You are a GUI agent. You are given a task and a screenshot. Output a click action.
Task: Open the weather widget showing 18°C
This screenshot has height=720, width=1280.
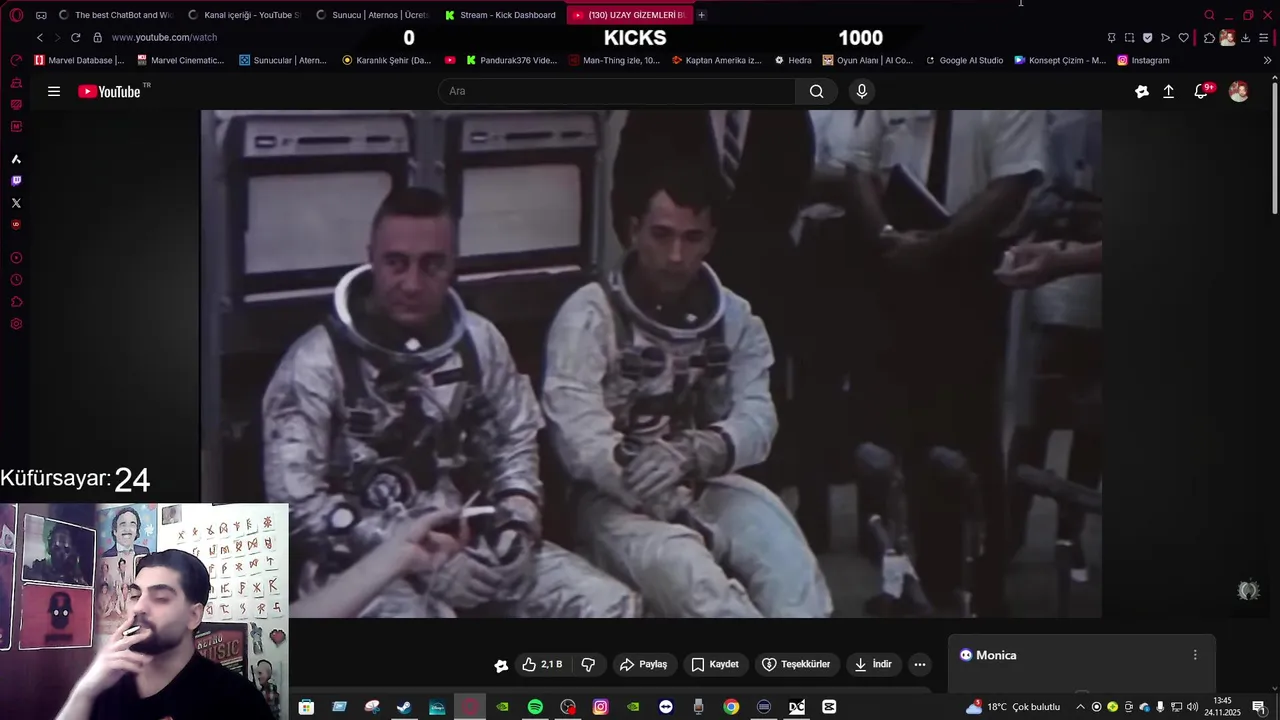1013,707
